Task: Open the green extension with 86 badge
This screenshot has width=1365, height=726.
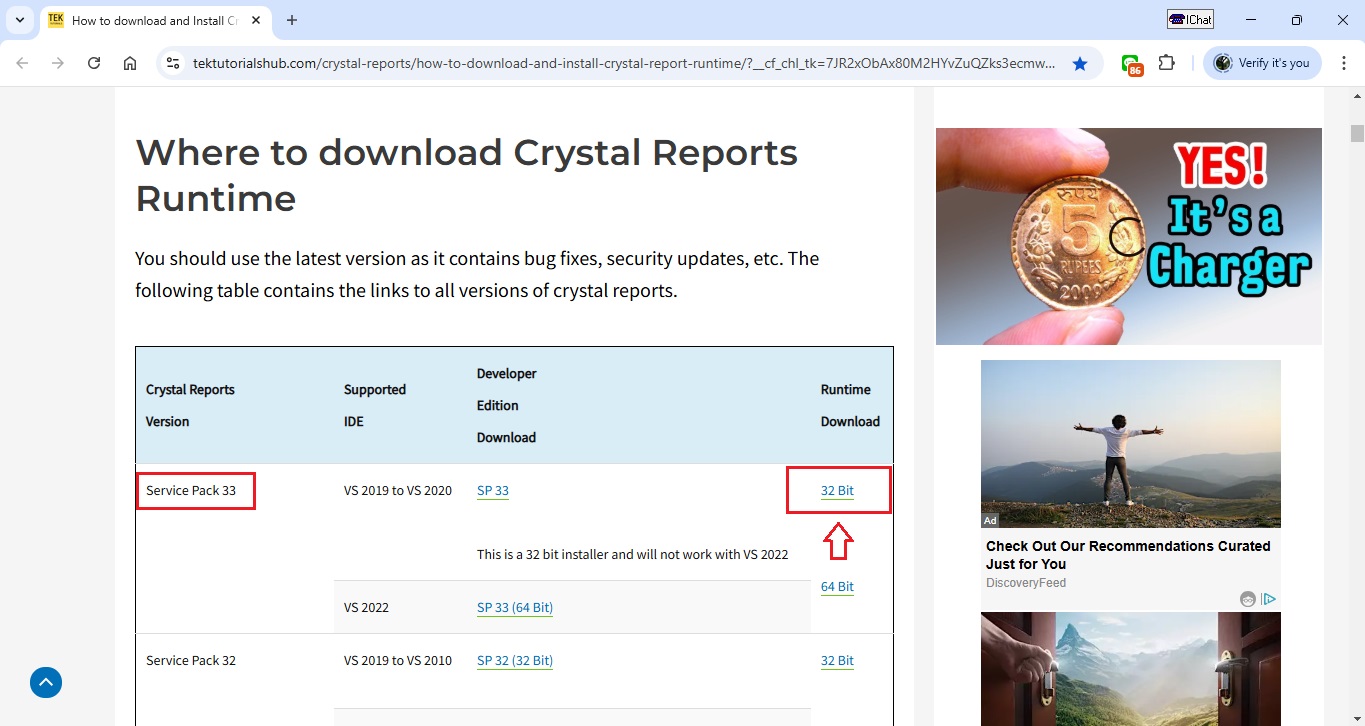Action: 1131,64
